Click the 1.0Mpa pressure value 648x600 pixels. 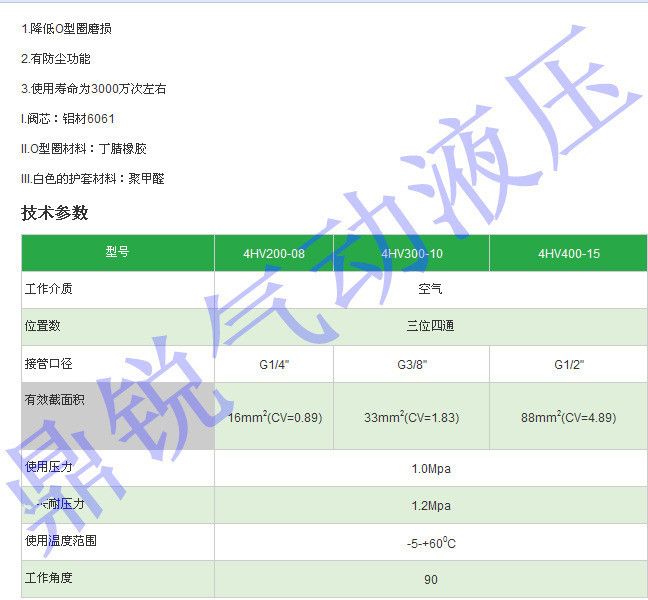[x=430, y=469]
